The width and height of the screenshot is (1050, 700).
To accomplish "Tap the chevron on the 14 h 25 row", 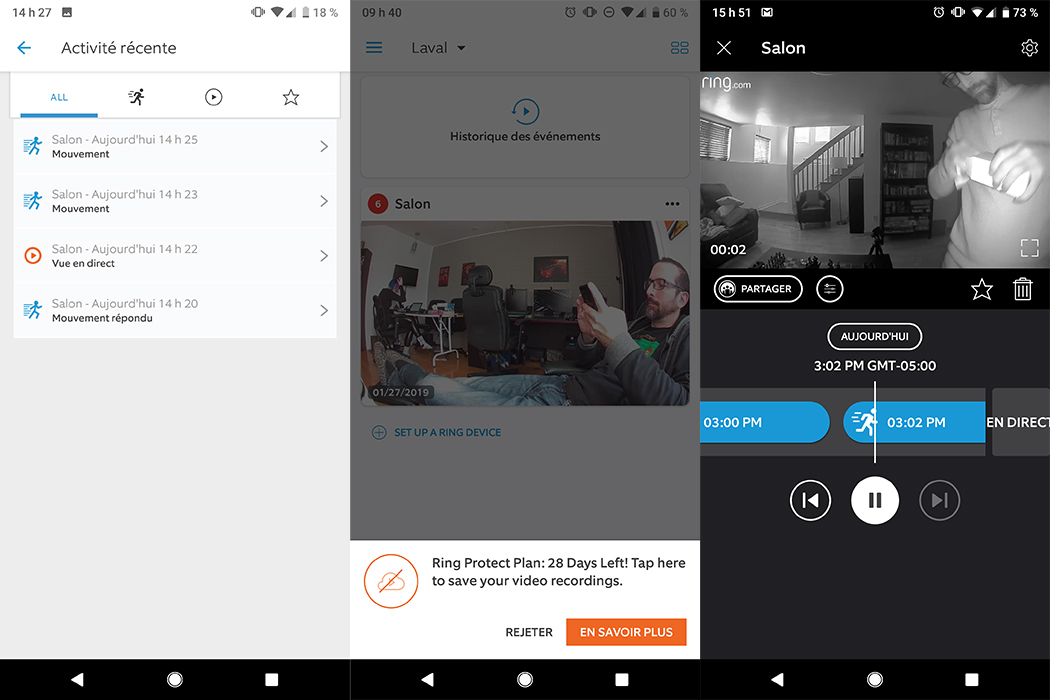I will tap(324, 147).
